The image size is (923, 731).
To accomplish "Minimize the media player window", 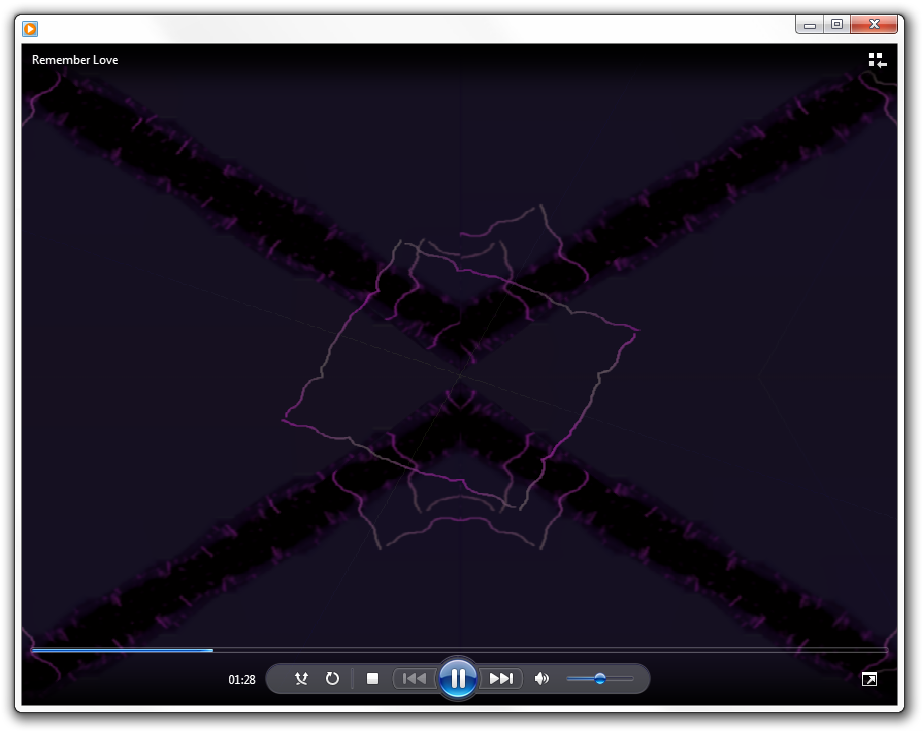I will coord(809,25).
